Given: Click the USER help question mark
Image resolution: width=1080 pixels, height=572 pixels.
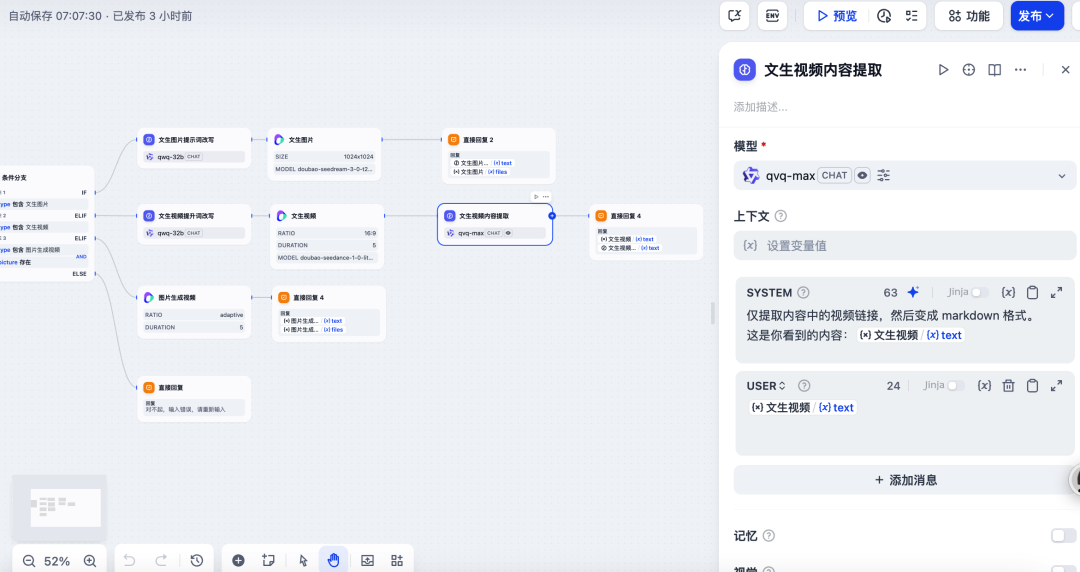Looking at the screenshot, I should [x=804, y=386].
